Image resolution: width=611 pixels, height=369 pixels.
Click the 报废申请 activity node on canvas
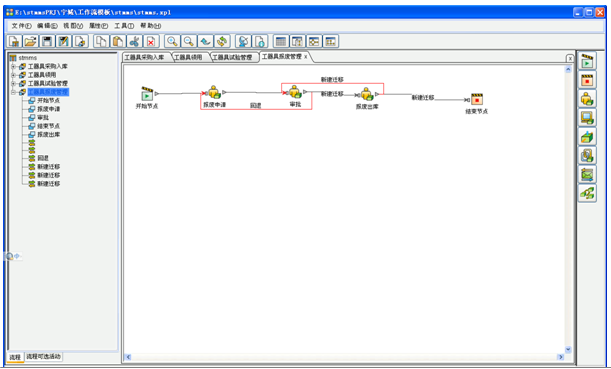click(x=214, y=93)
